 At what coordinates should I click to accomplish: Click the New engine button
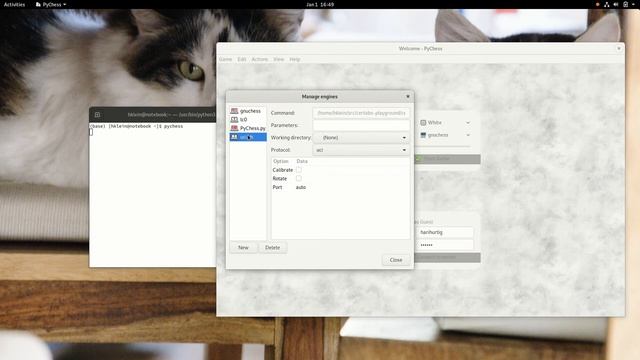pos(243,247)
